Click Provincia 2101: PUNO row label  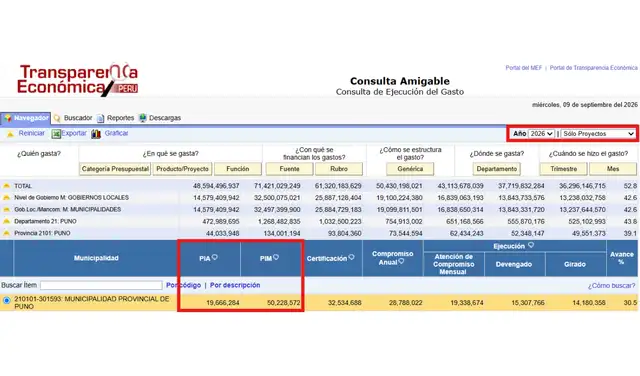coord(42,233)
